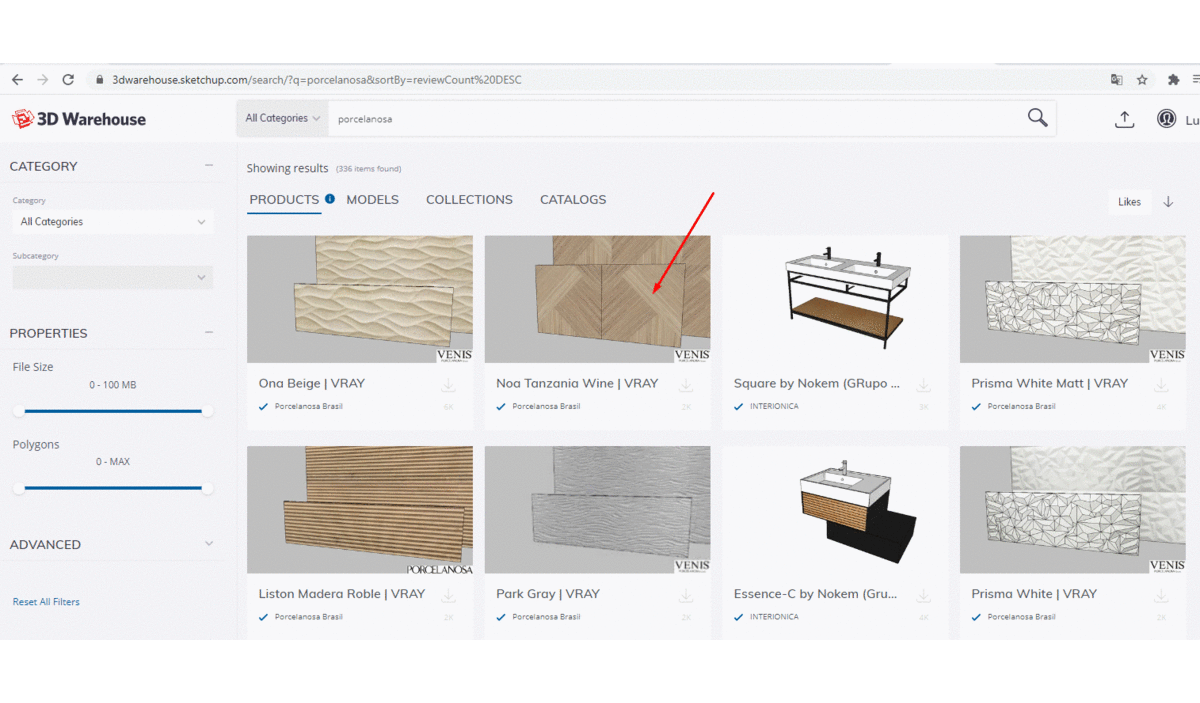This screenshot has height=703, width=1200.
Task: Click Polygons slider right handle
Action: coord(207,488)
